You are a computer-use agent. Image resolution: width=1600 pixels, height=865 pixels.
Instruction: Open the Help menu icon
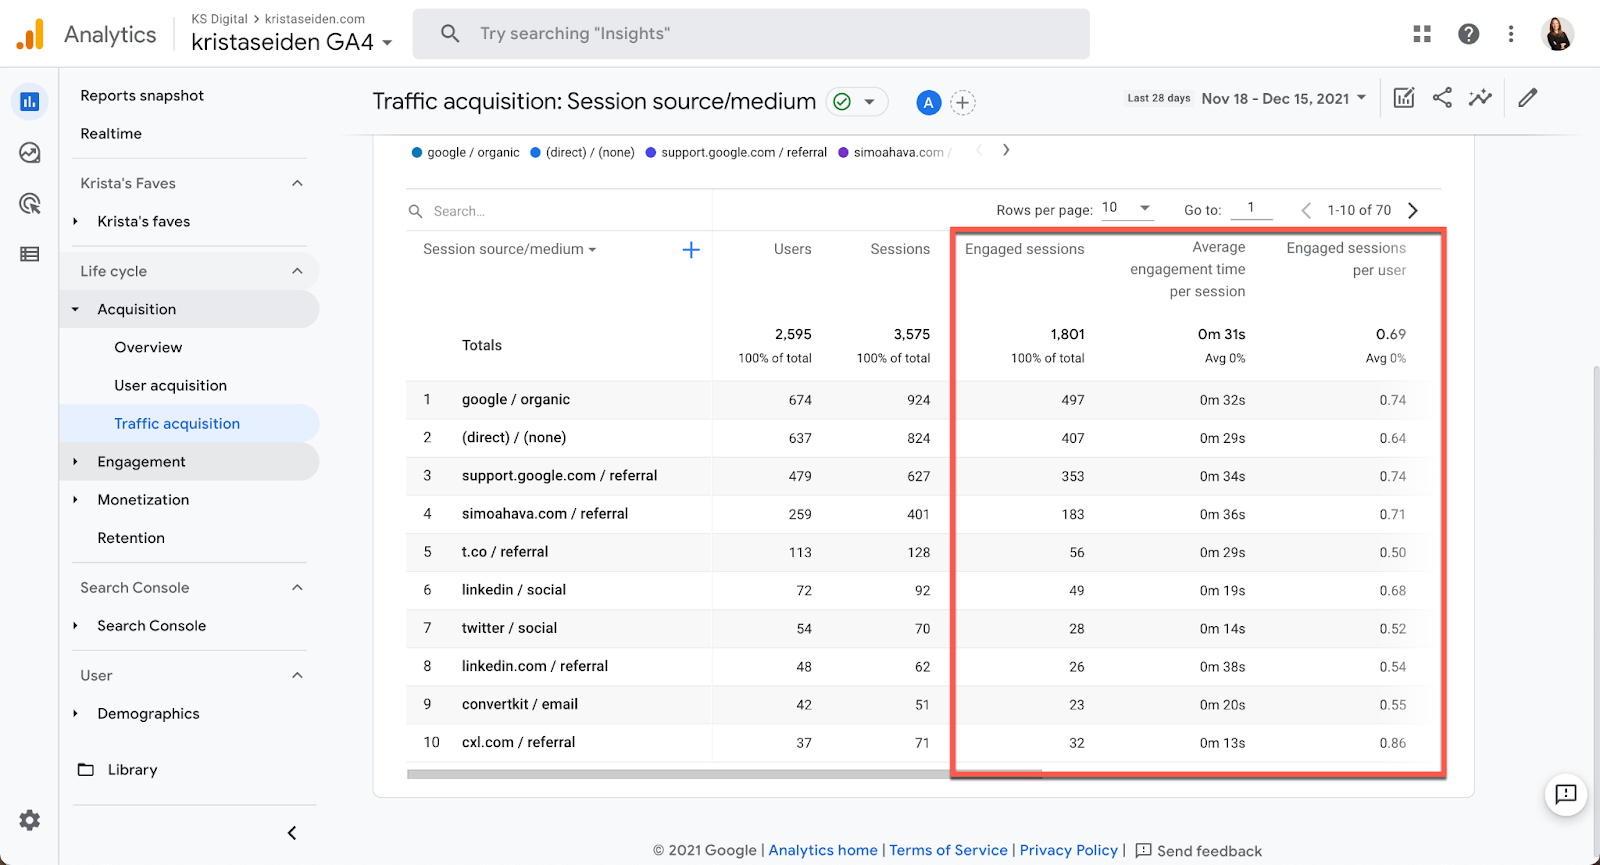(1468, 34)
